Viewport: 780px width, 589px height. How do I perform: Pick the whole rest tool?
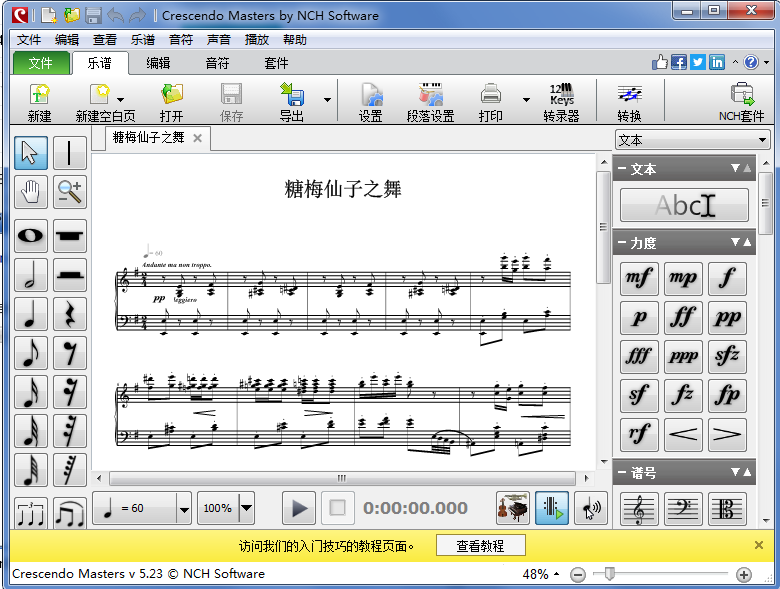[69, 235]
